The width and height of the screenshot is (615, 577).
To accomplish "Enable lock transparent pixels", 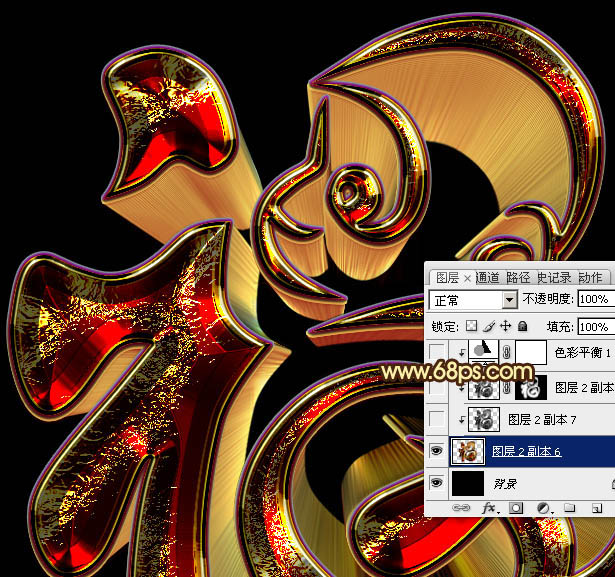I will pos(473,326).
